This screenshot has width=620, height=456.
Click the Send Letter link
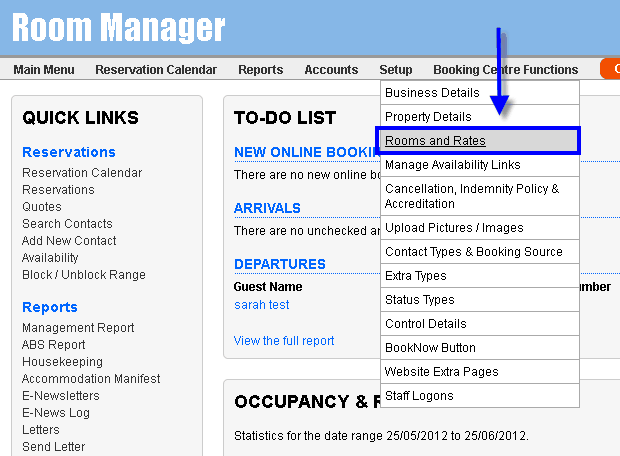click(54, 447)
